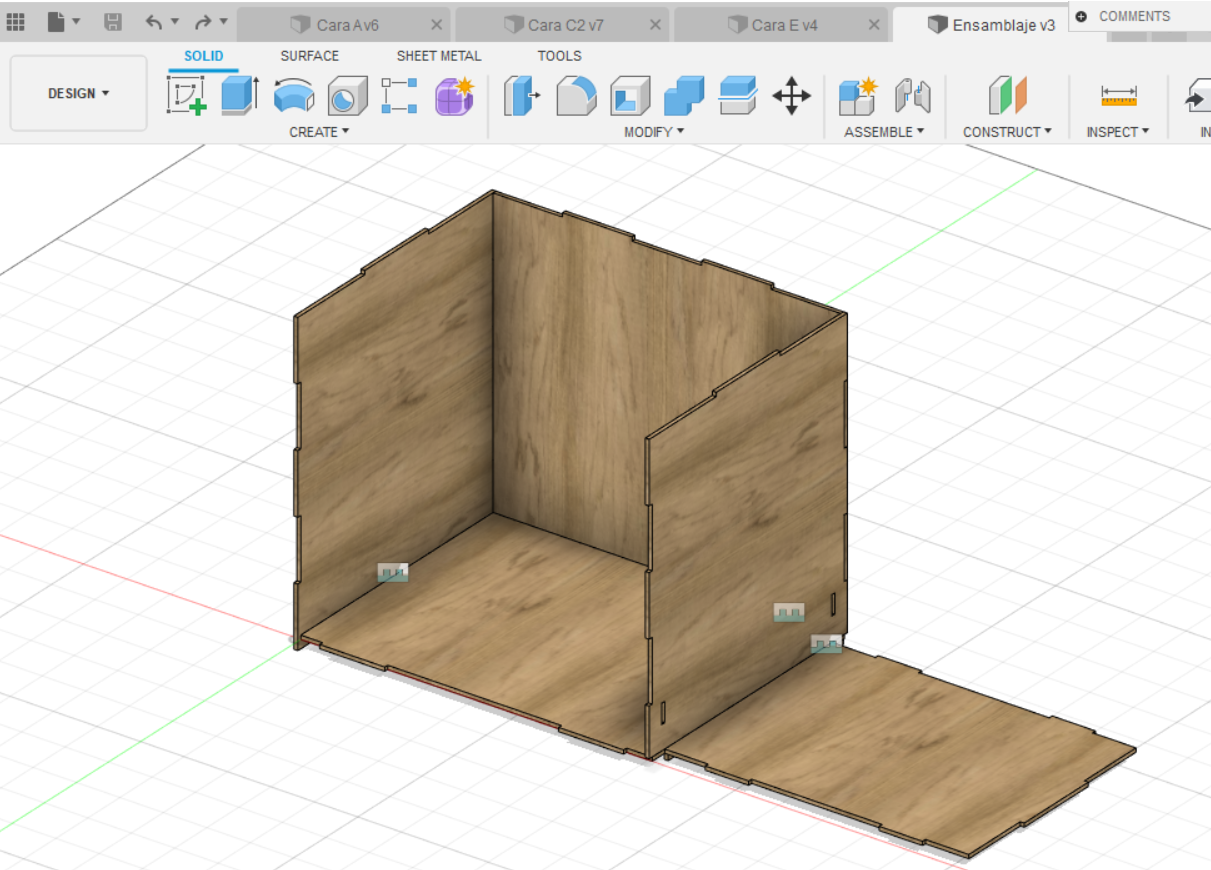
Task: Close the Cara C2 v7 tab
Action: (654, 25)
